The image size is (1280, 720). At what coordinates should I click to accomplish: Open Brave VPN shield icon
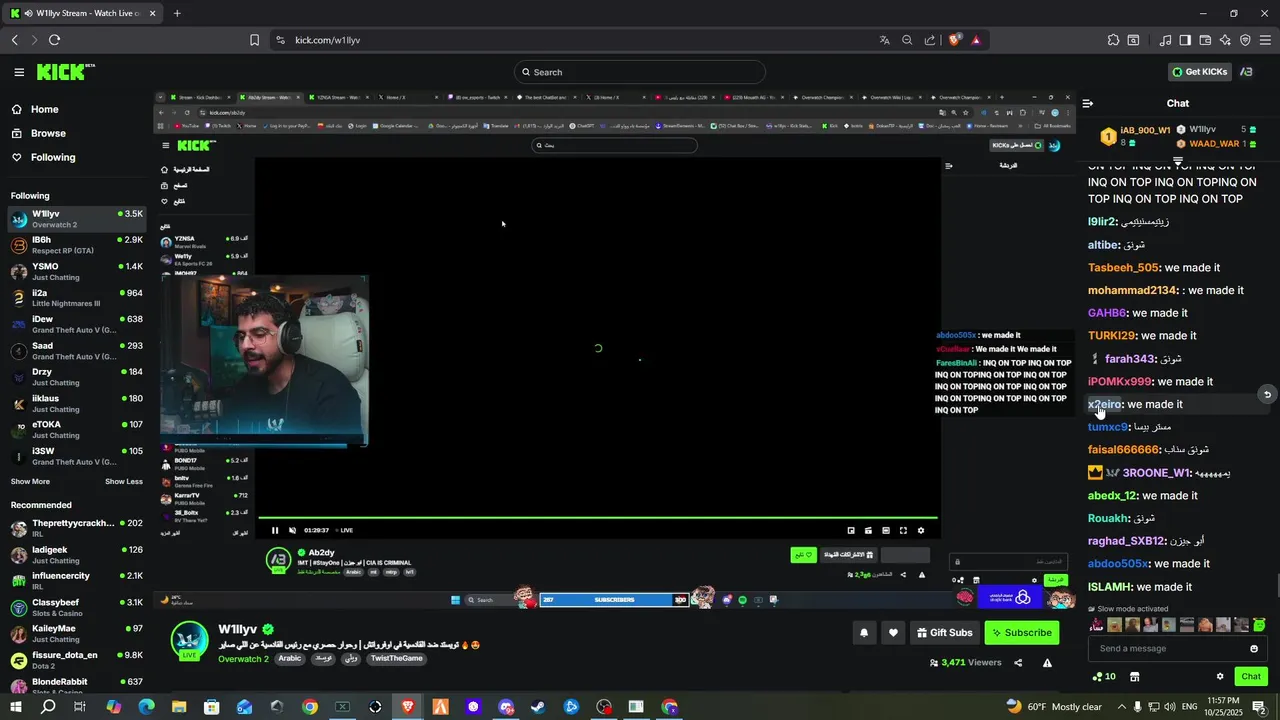tap(1245, 40)
